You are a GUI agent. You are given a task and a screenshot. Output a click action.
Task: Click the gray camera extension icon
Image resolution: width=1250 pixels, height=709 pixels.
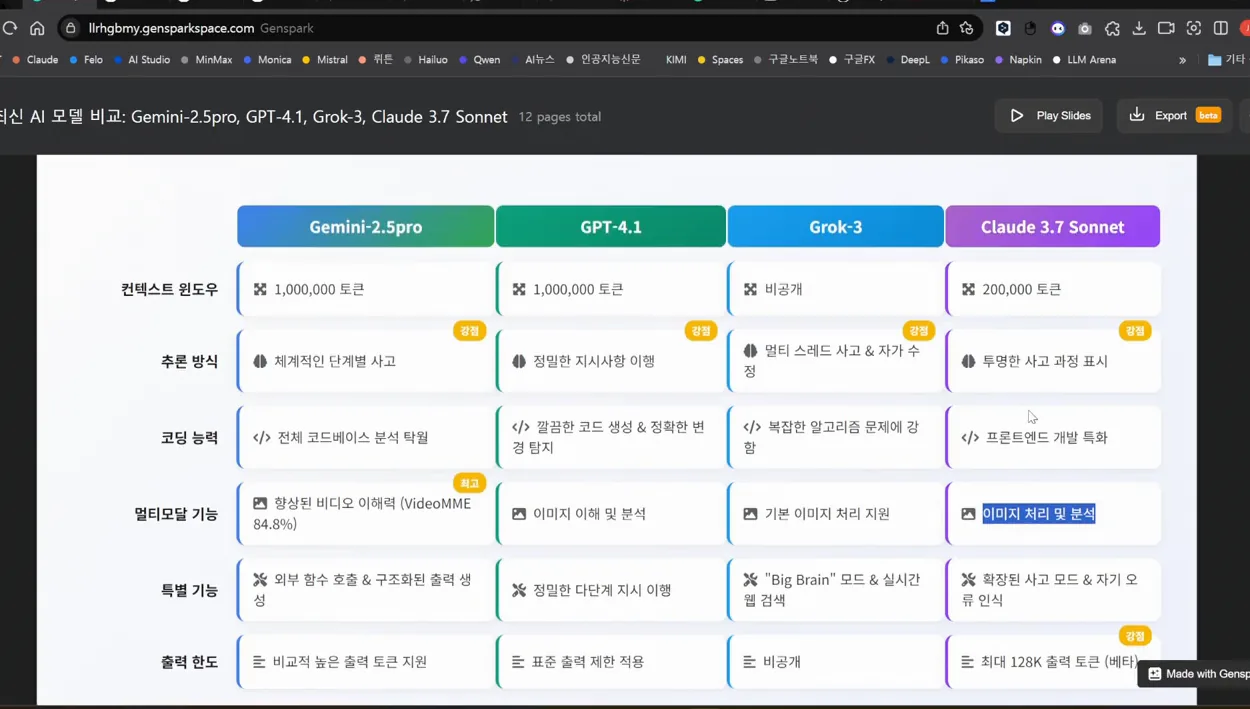point(1085,28)
